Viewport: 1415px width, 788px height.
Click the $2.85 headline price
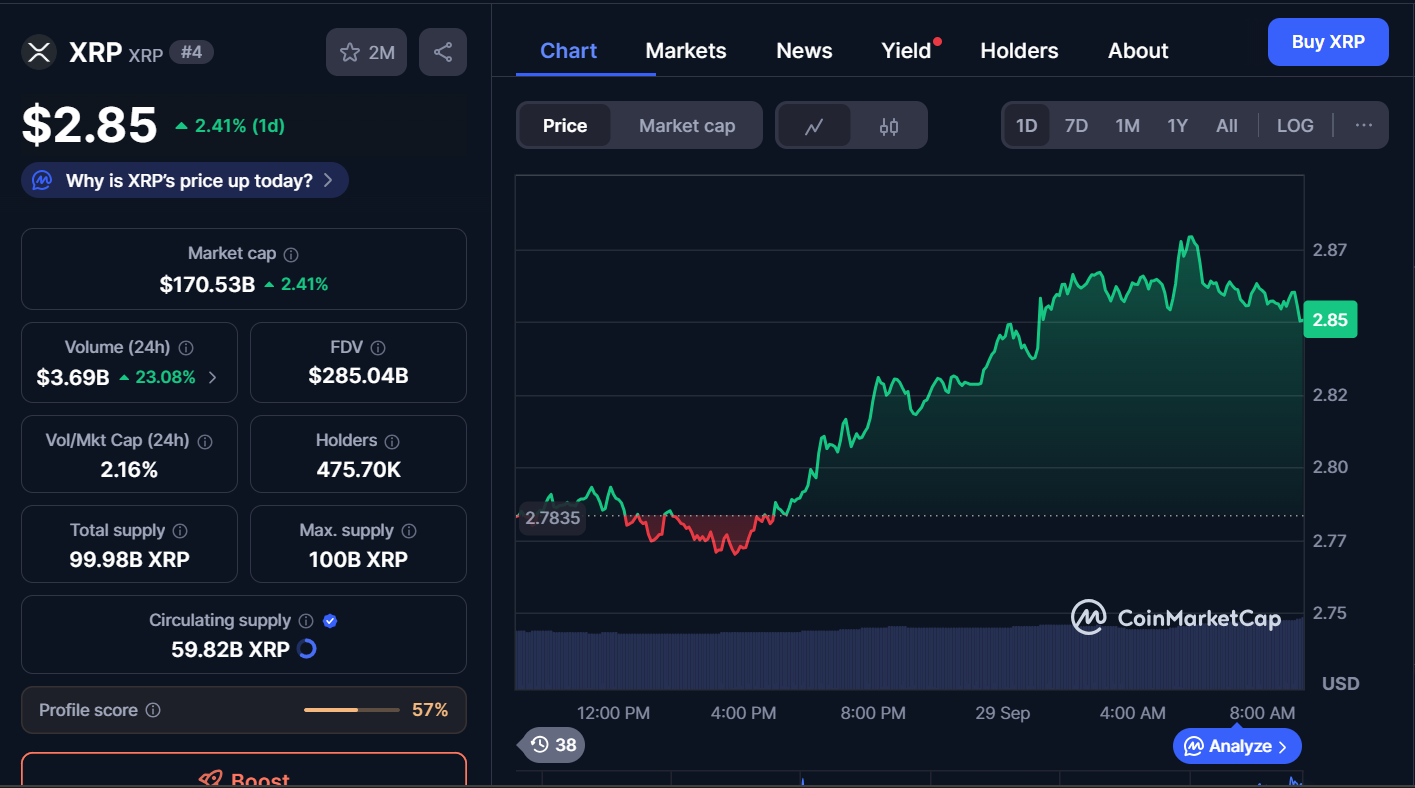pos(90,125)
